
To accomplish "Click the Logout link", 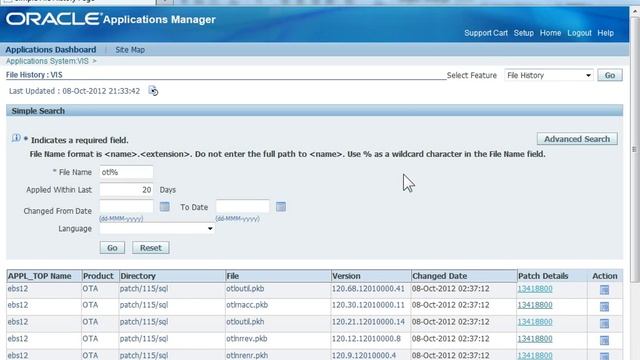I will point(579,33).
